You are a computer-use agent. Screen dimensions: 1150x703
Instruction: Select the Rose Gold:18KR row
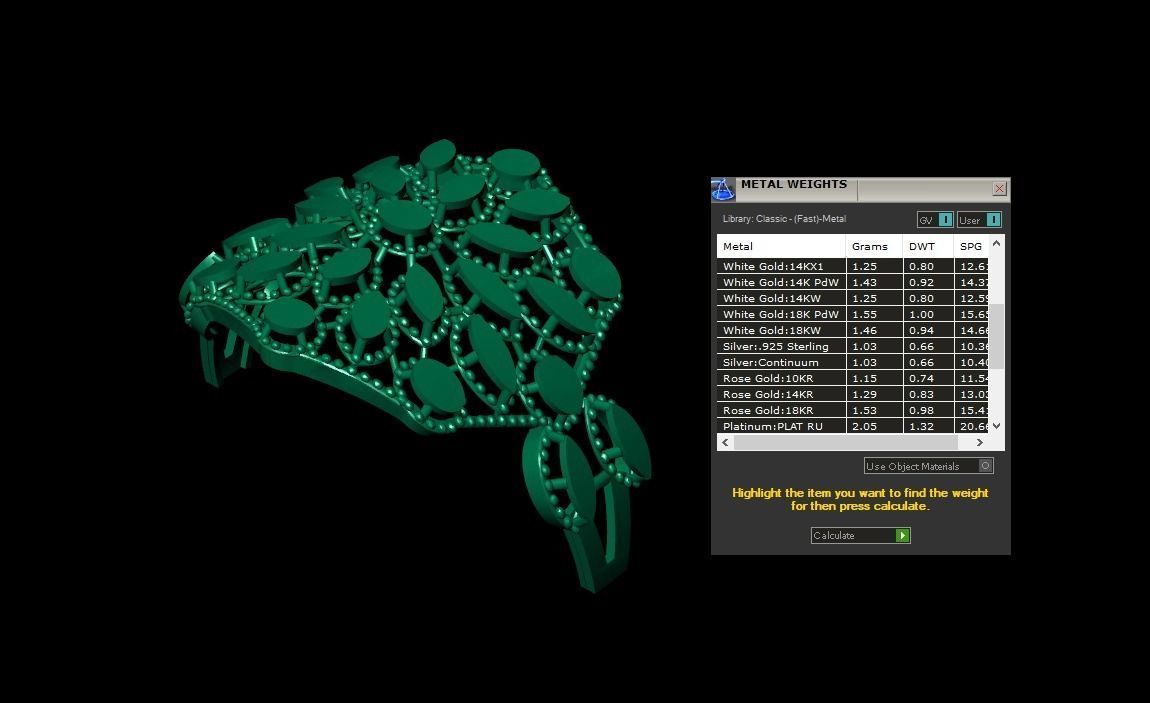[852, 411]
